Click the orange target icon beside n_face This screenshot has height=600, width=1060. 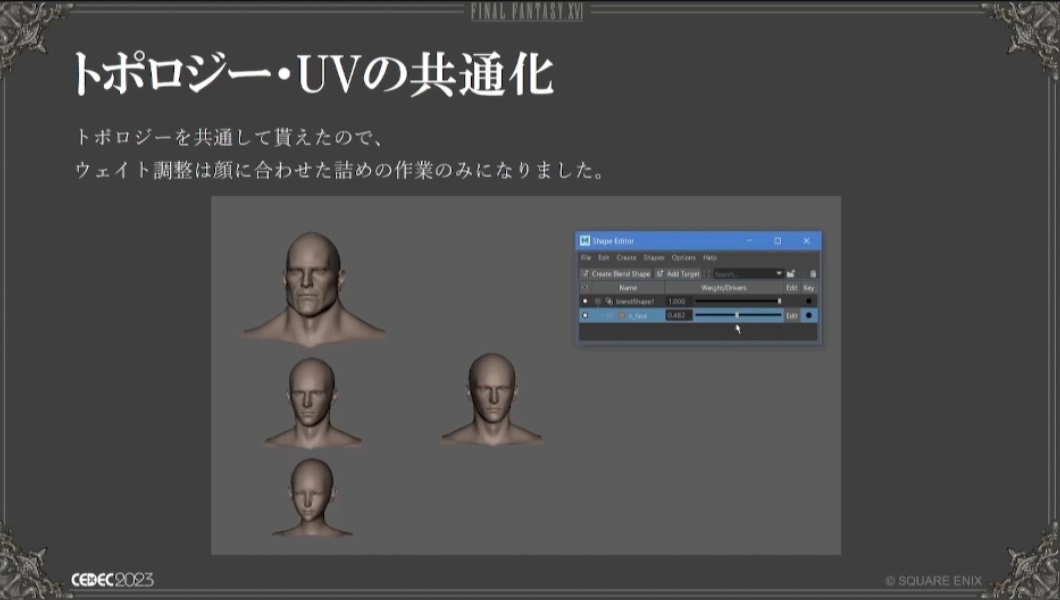click(x=621, y=316)
